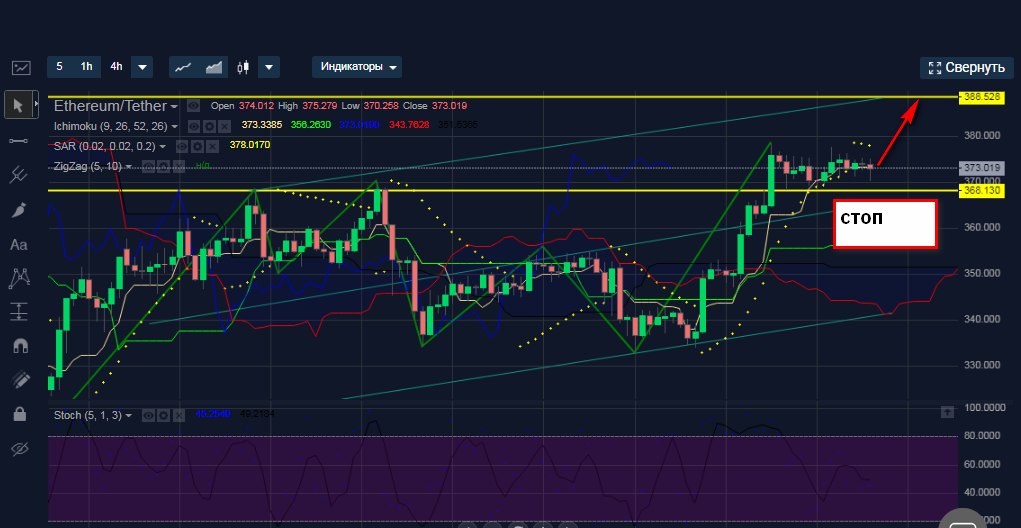The width and height of the screenshot is (1021, 528).
Task: Click the Open value 374.012
Action: pyautogui.click(x=257, y=105)
